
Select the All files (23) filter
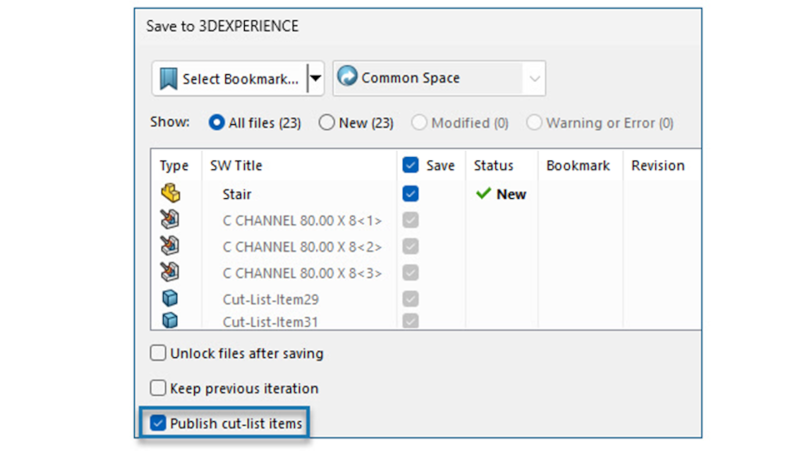[216, 123]
